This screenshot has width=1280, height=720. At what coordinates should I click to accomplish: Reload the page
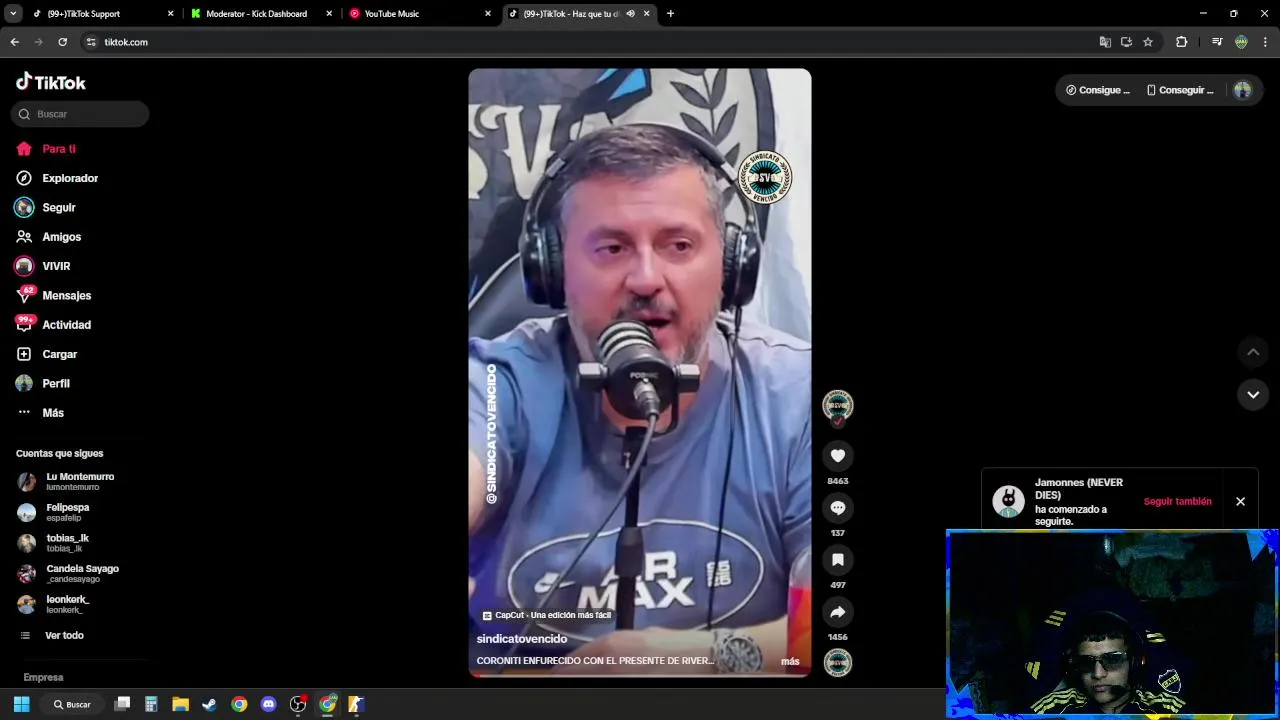coord(62,42)
